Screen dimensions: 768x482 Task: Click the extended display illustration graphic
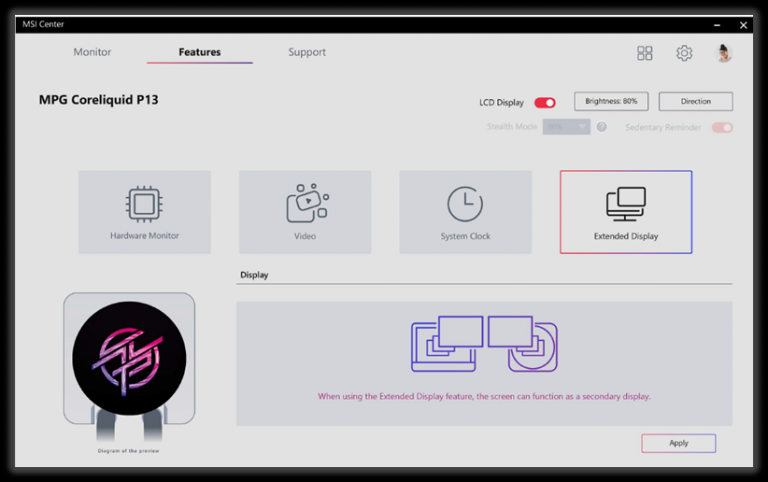[484, 344]
